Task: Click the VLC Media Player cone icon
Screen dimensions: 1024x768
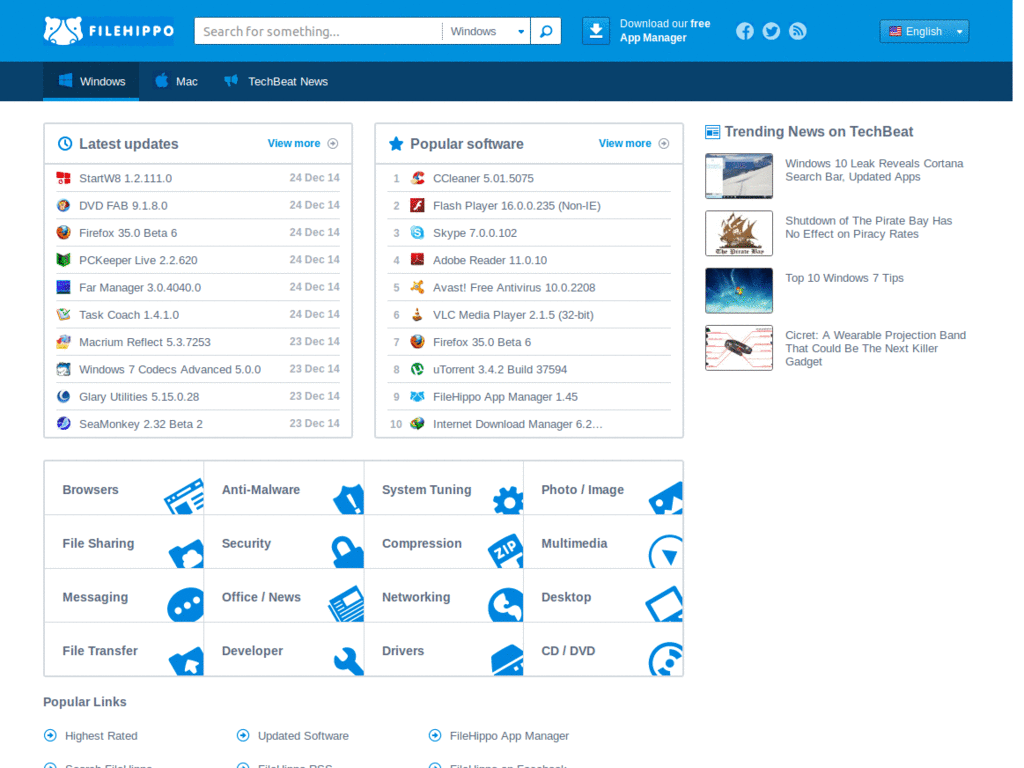Action: click(x=417, y=315)
